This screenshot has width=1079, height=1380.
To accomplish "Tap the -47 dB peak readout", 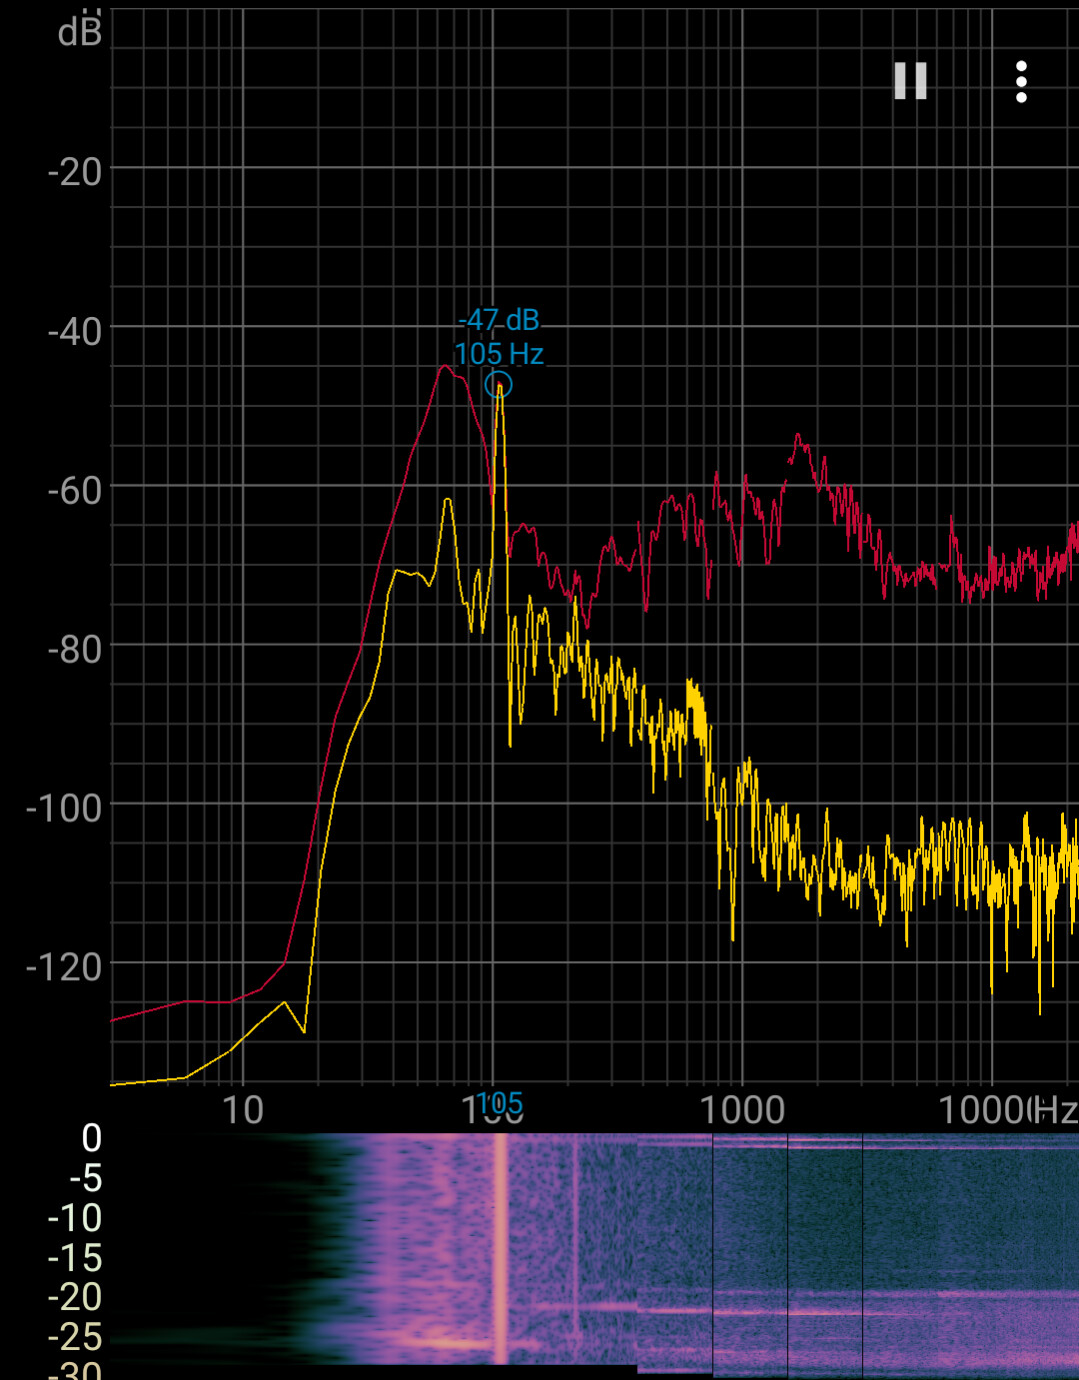I will 498,320.
